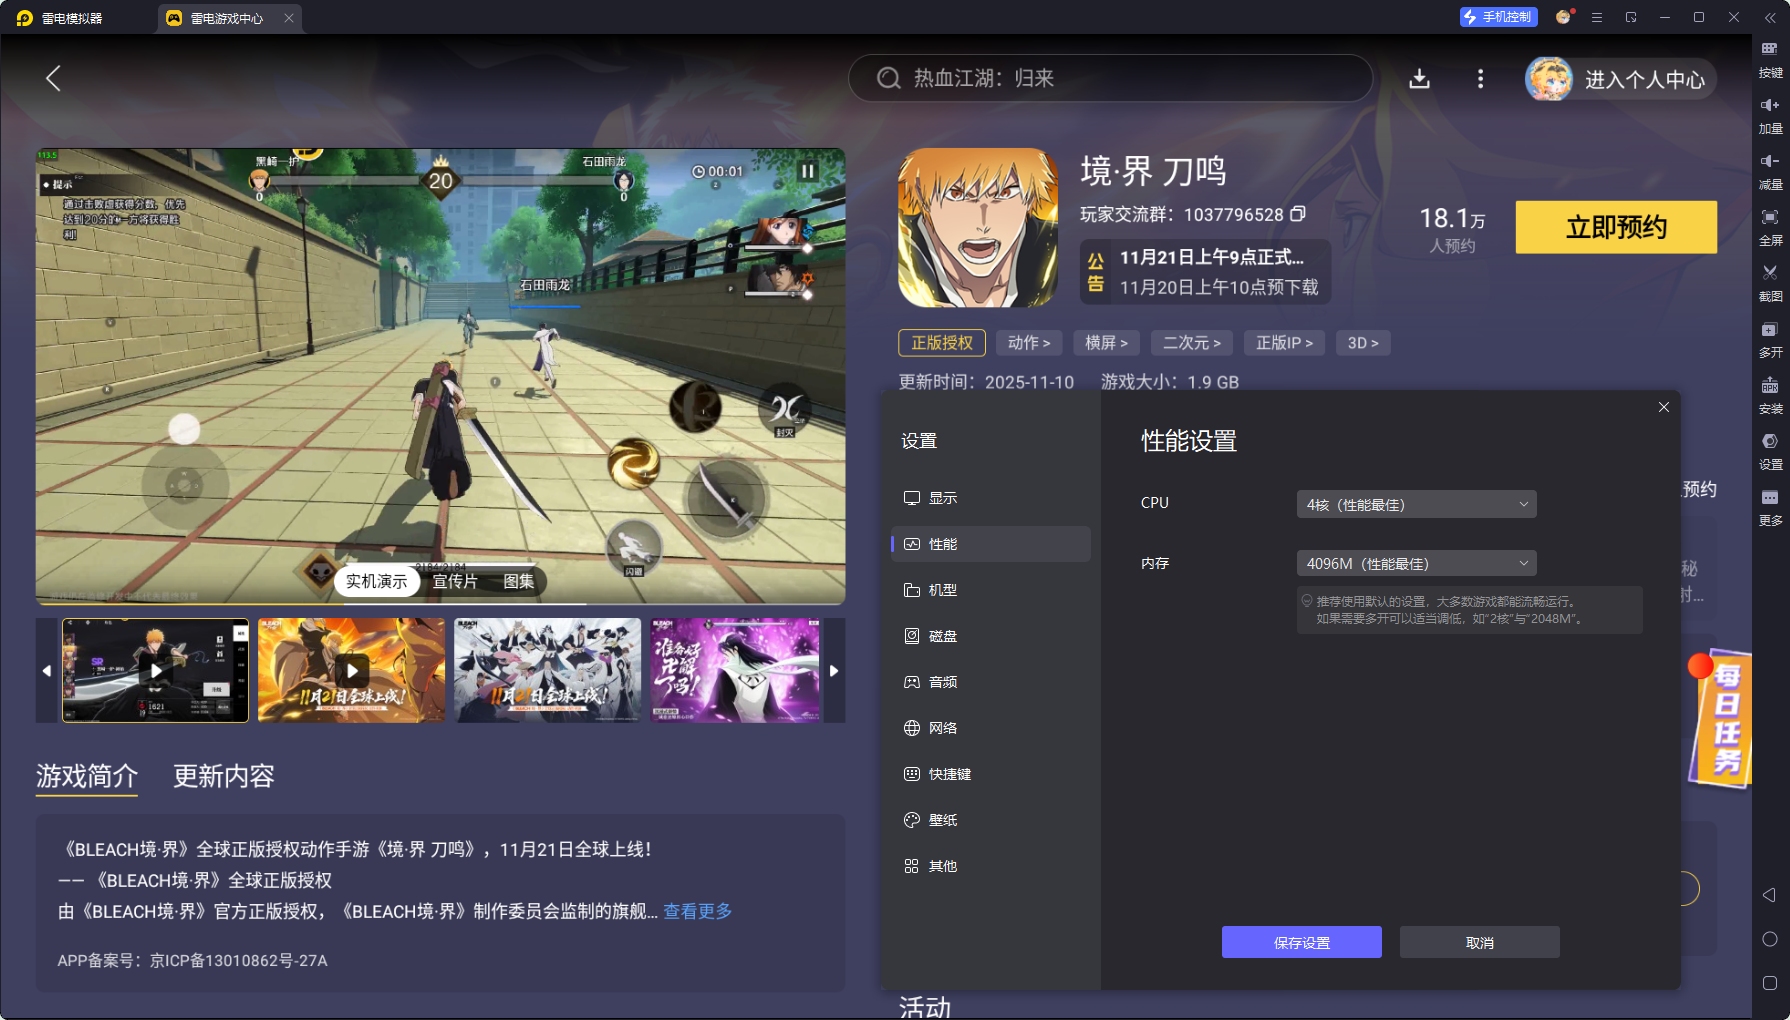Open the three-dot more options menu

coord(1480,79)
